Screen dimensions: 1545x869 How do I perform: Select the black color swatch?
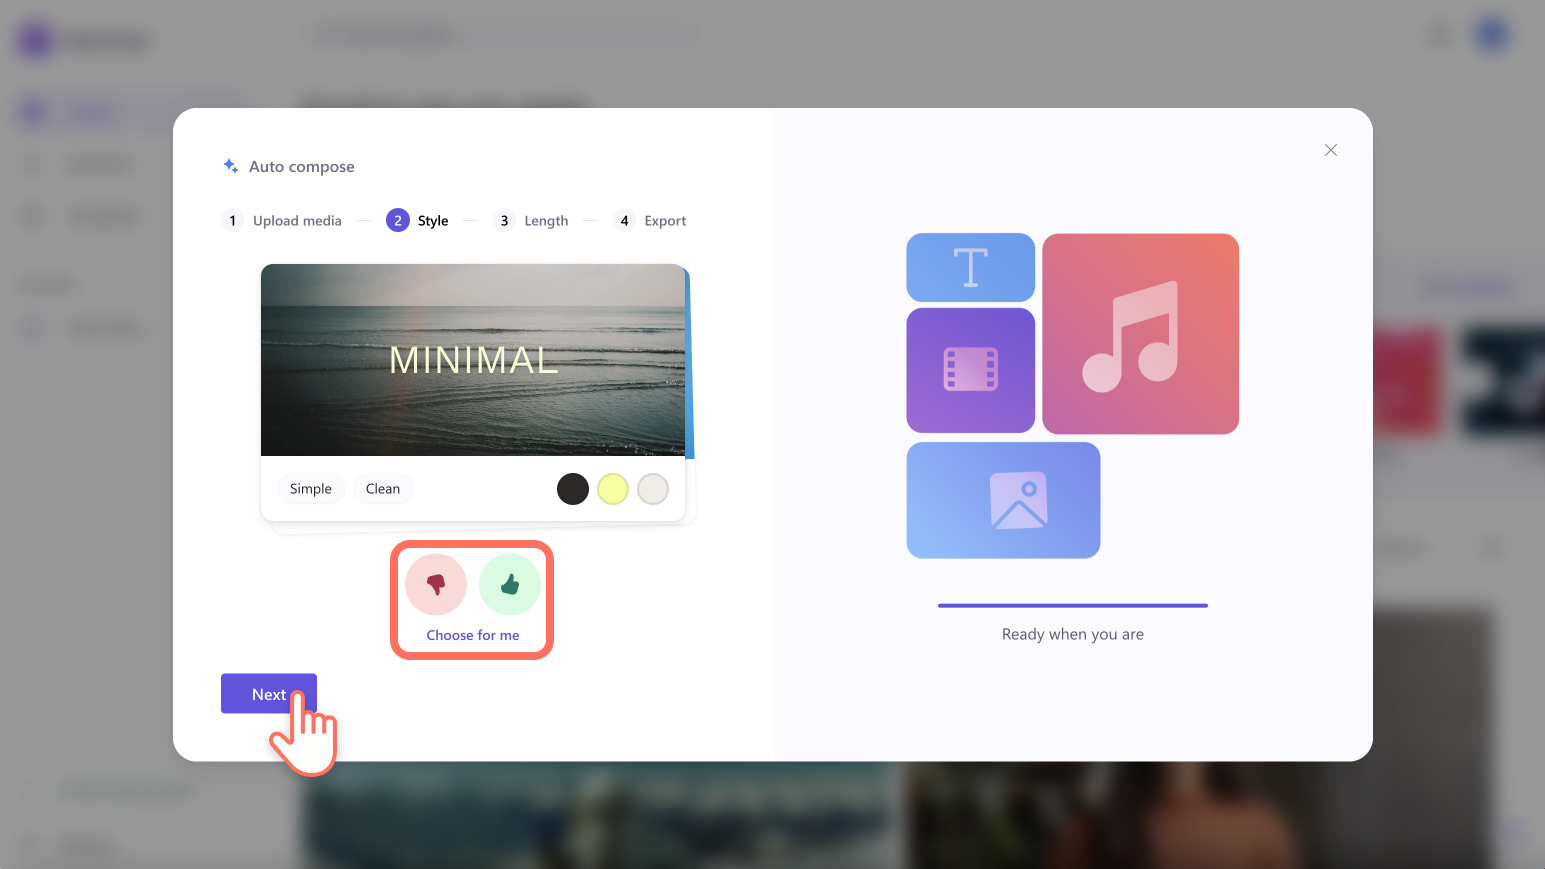click(x=573, y=488)
